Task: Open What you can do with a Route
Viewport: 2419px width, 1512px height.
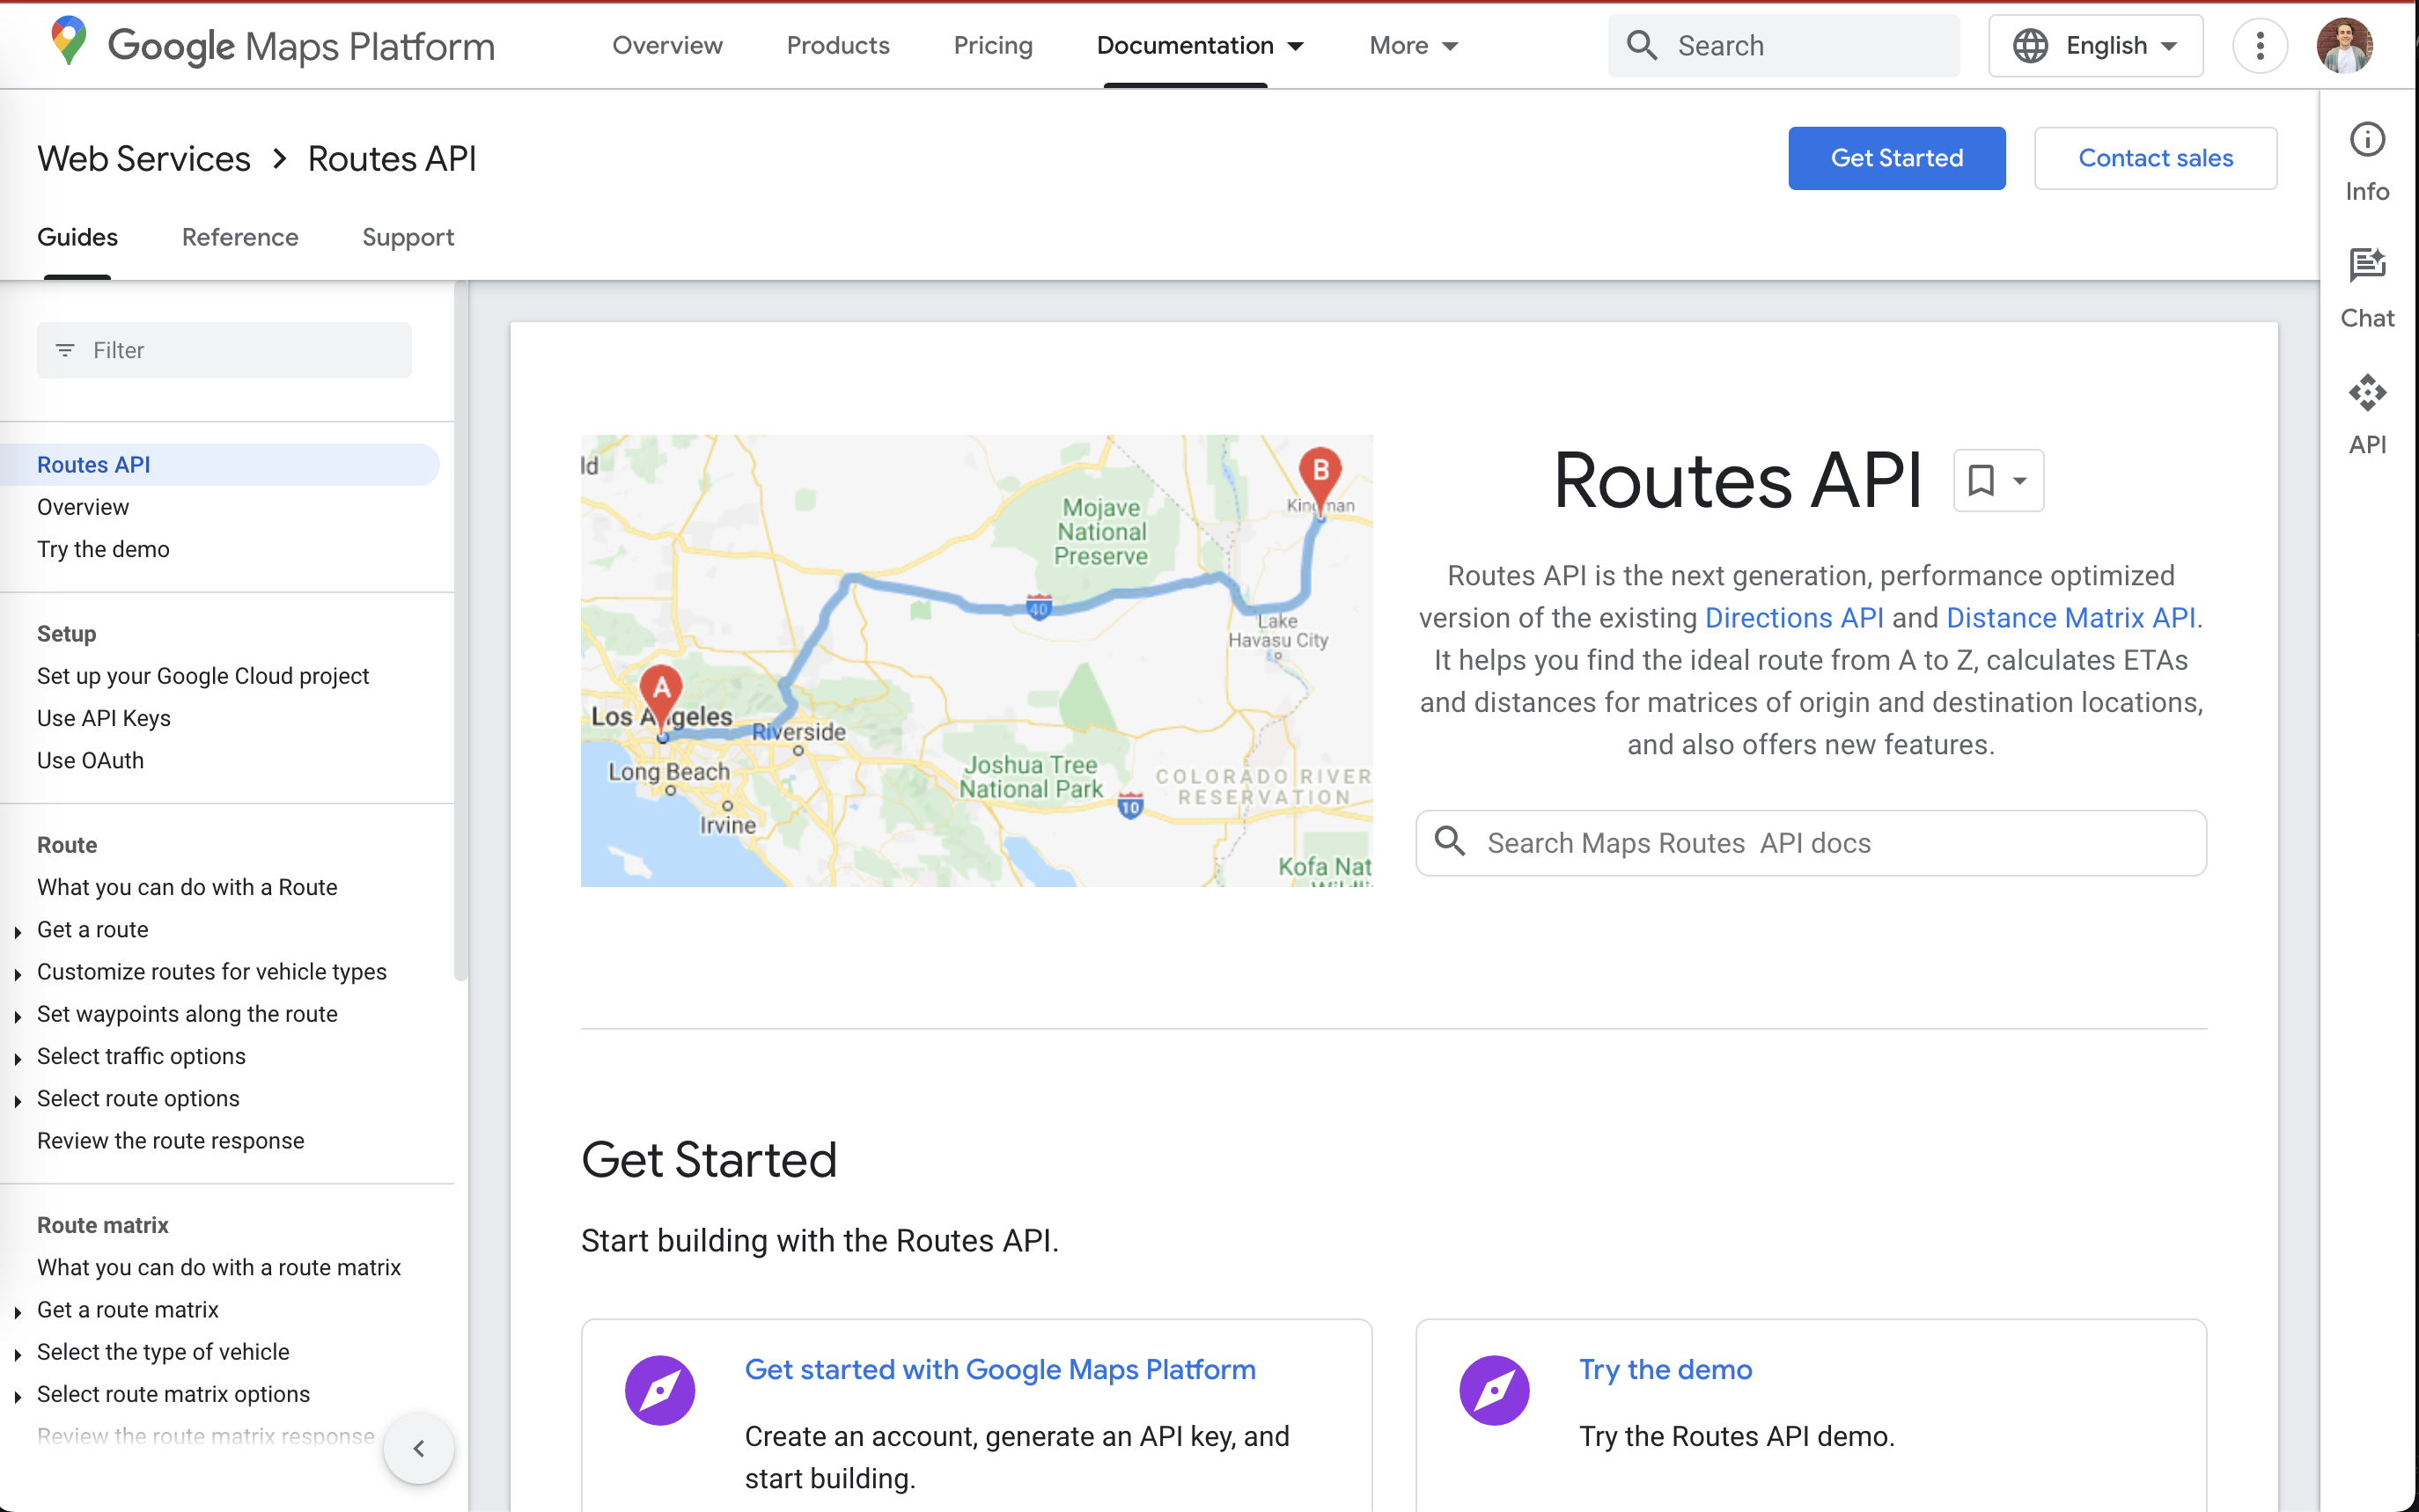Action: coord(187,887)
